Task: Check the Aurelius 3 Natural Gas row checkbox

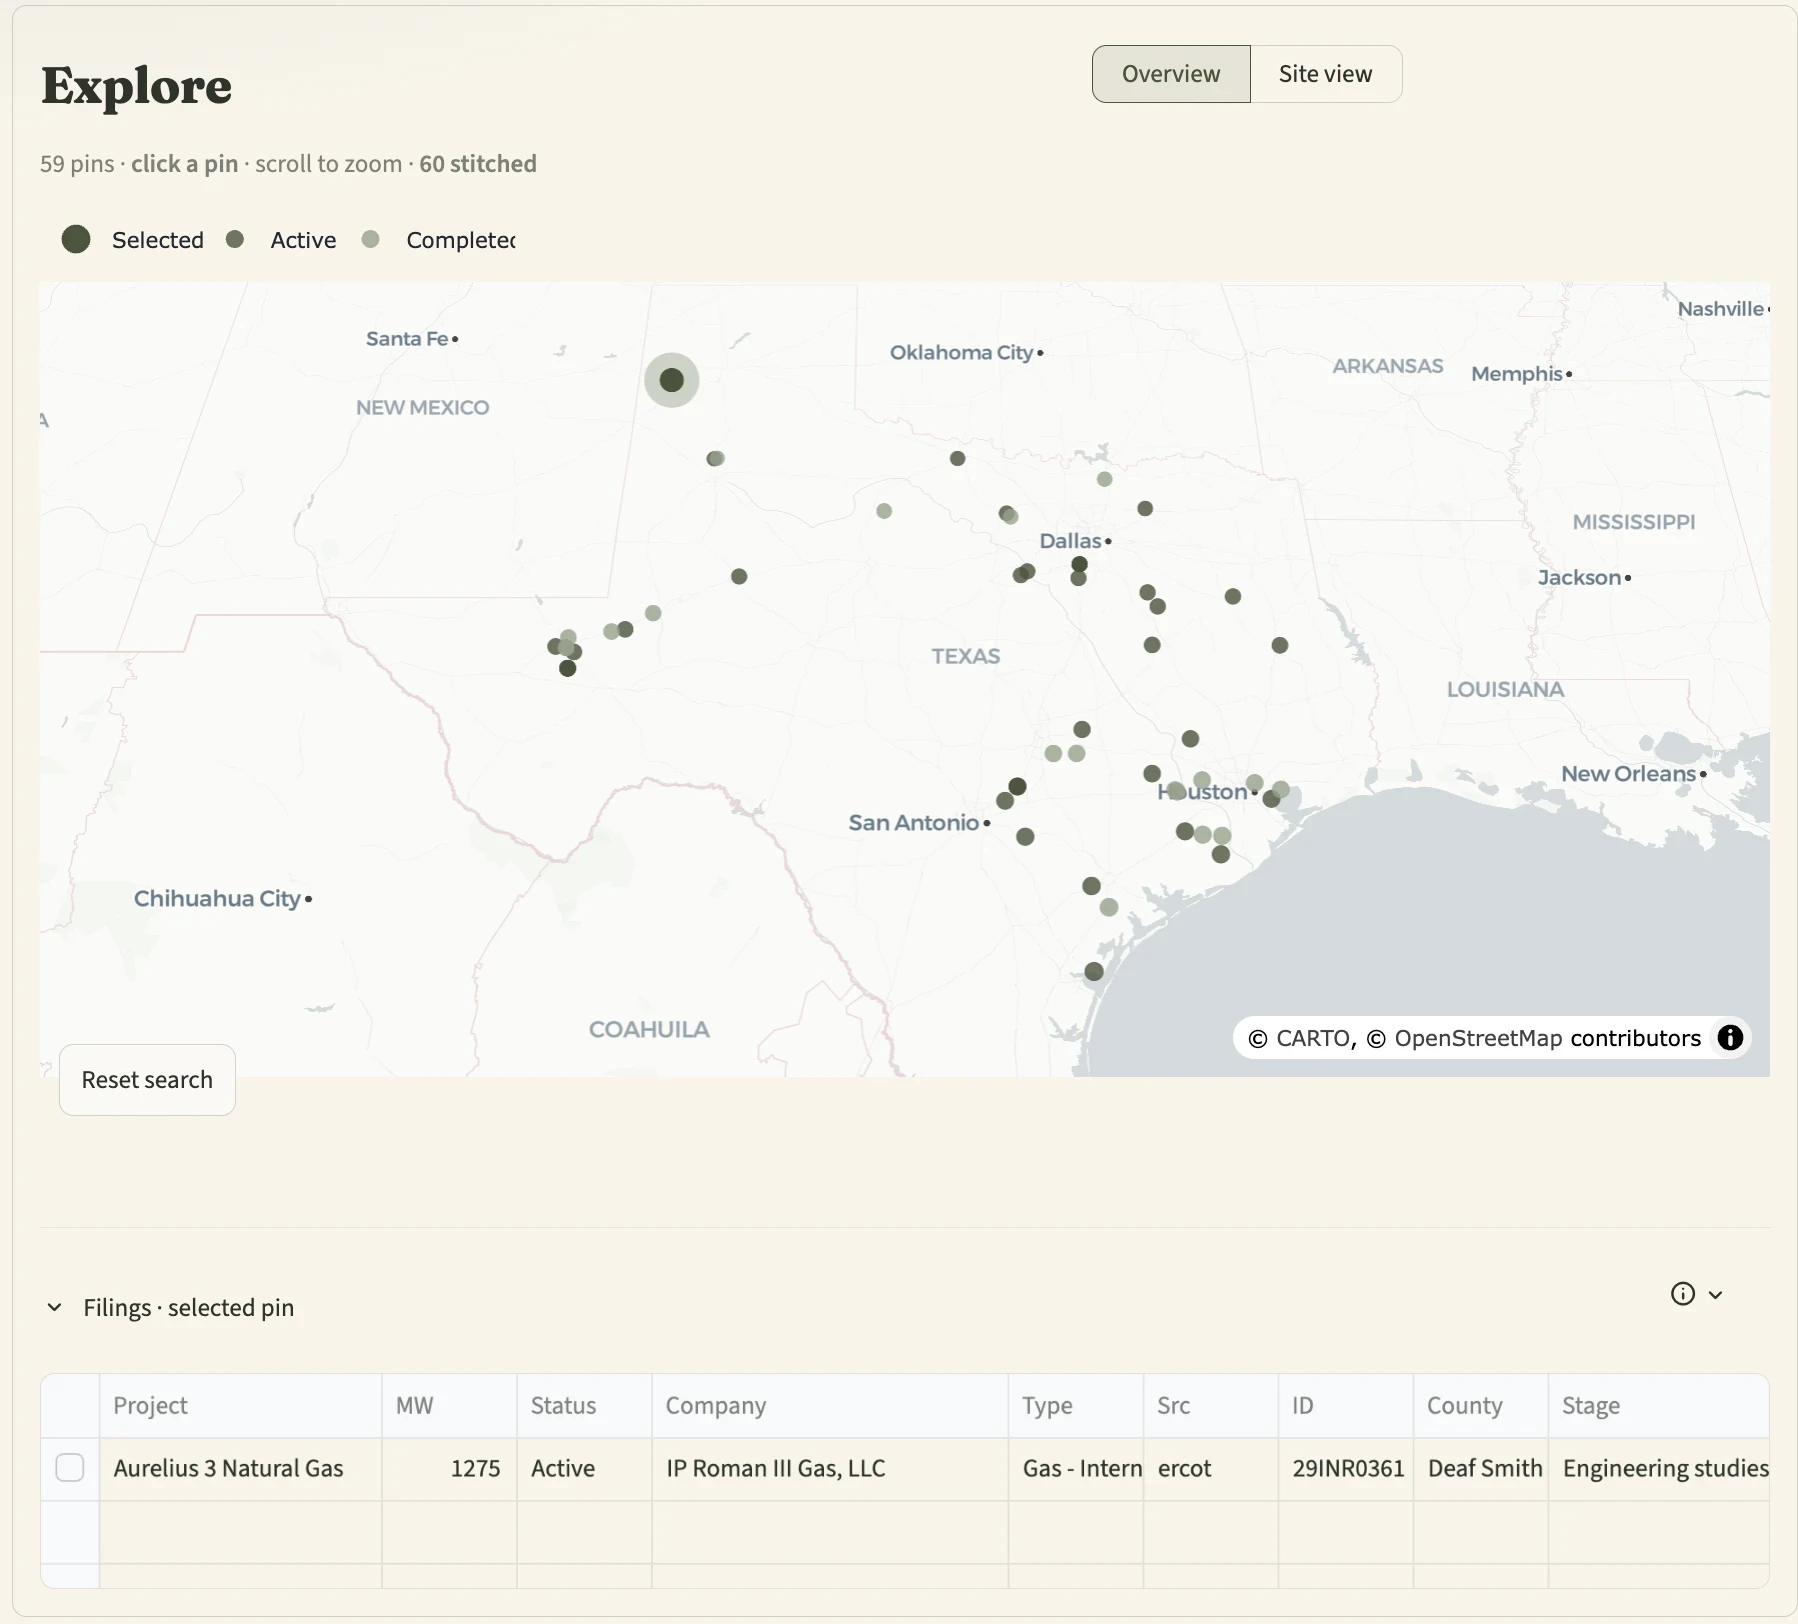Action: click(x=70, y=1468)
